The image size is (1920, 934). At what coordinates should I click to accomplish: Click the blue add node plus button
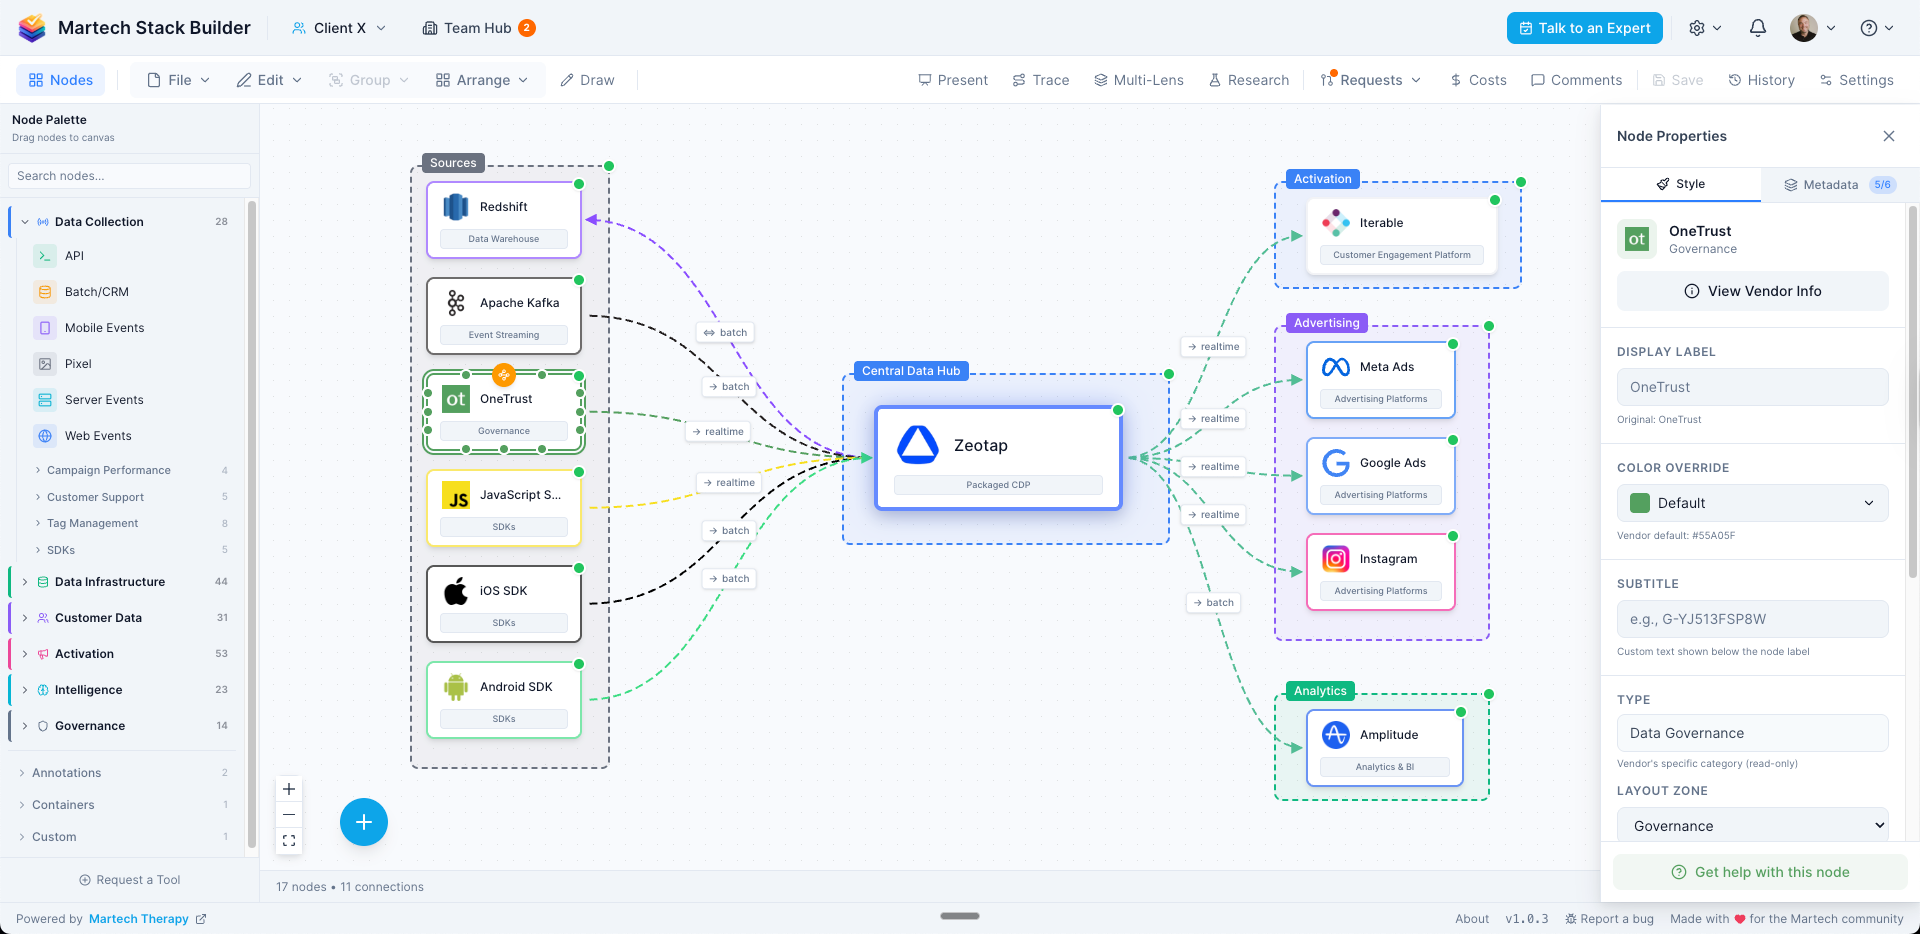364,822
